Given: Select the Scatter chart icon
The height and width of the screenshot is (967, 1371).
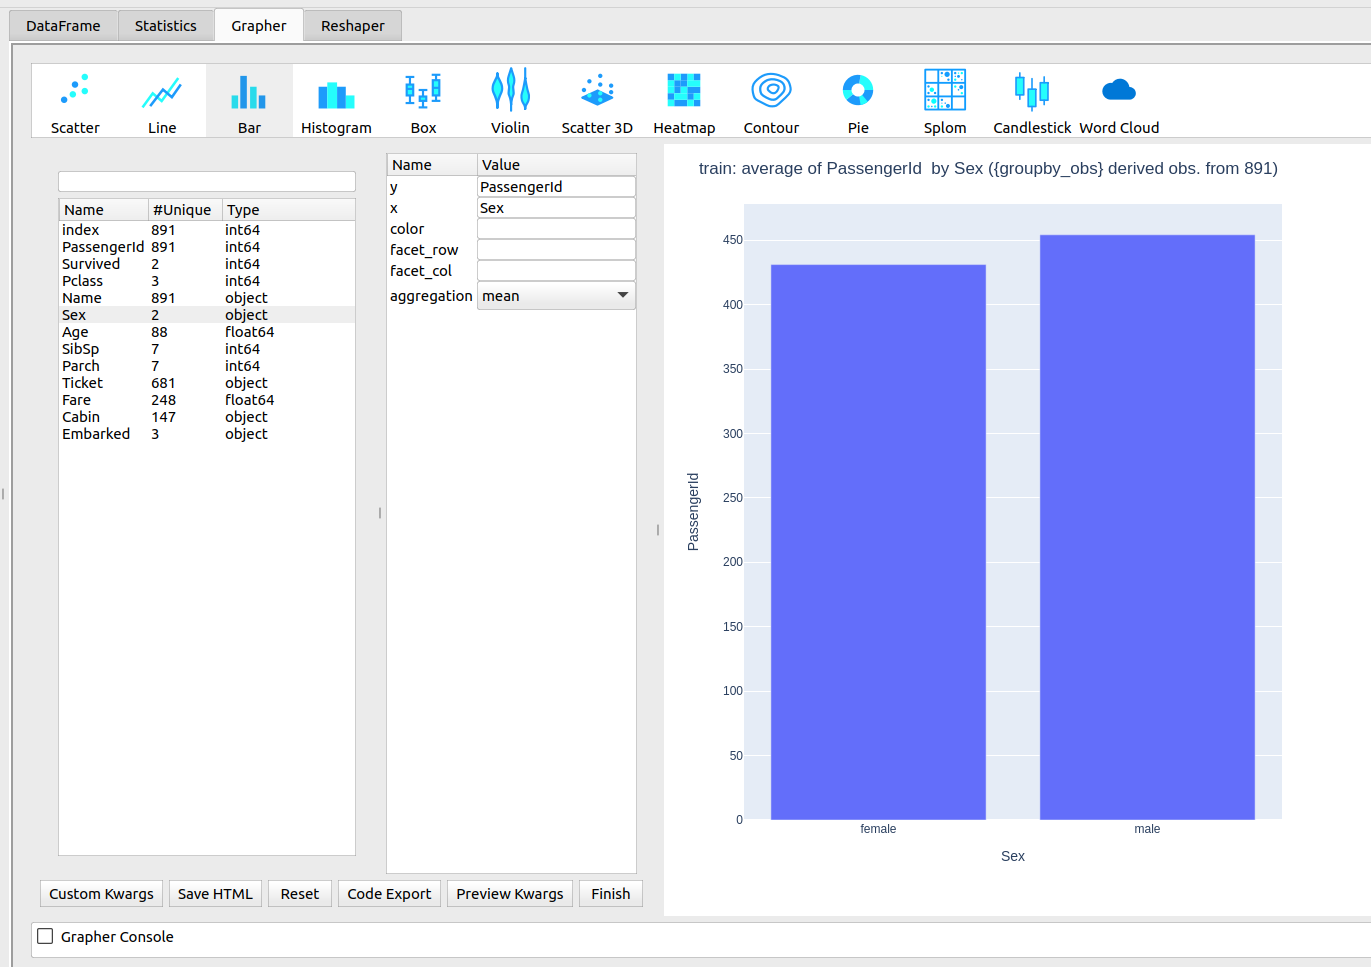Looking at the screenshot, I should click(75, 101).
